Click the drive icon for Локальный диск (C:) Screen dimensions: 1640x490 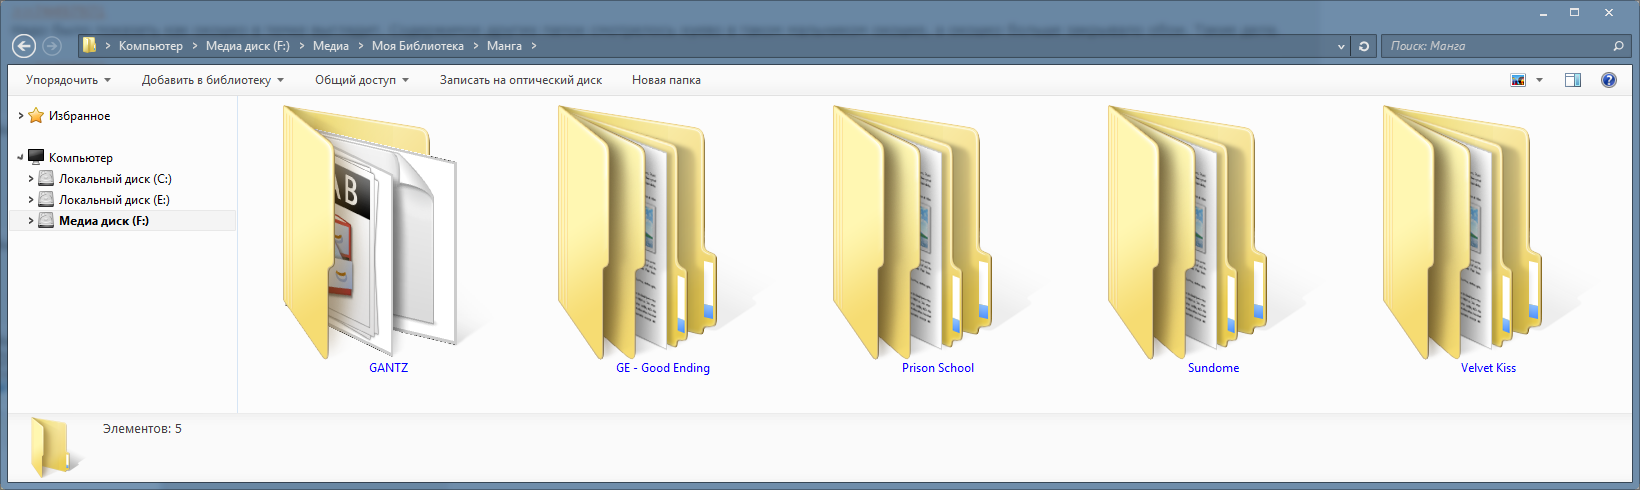point(46,179)
